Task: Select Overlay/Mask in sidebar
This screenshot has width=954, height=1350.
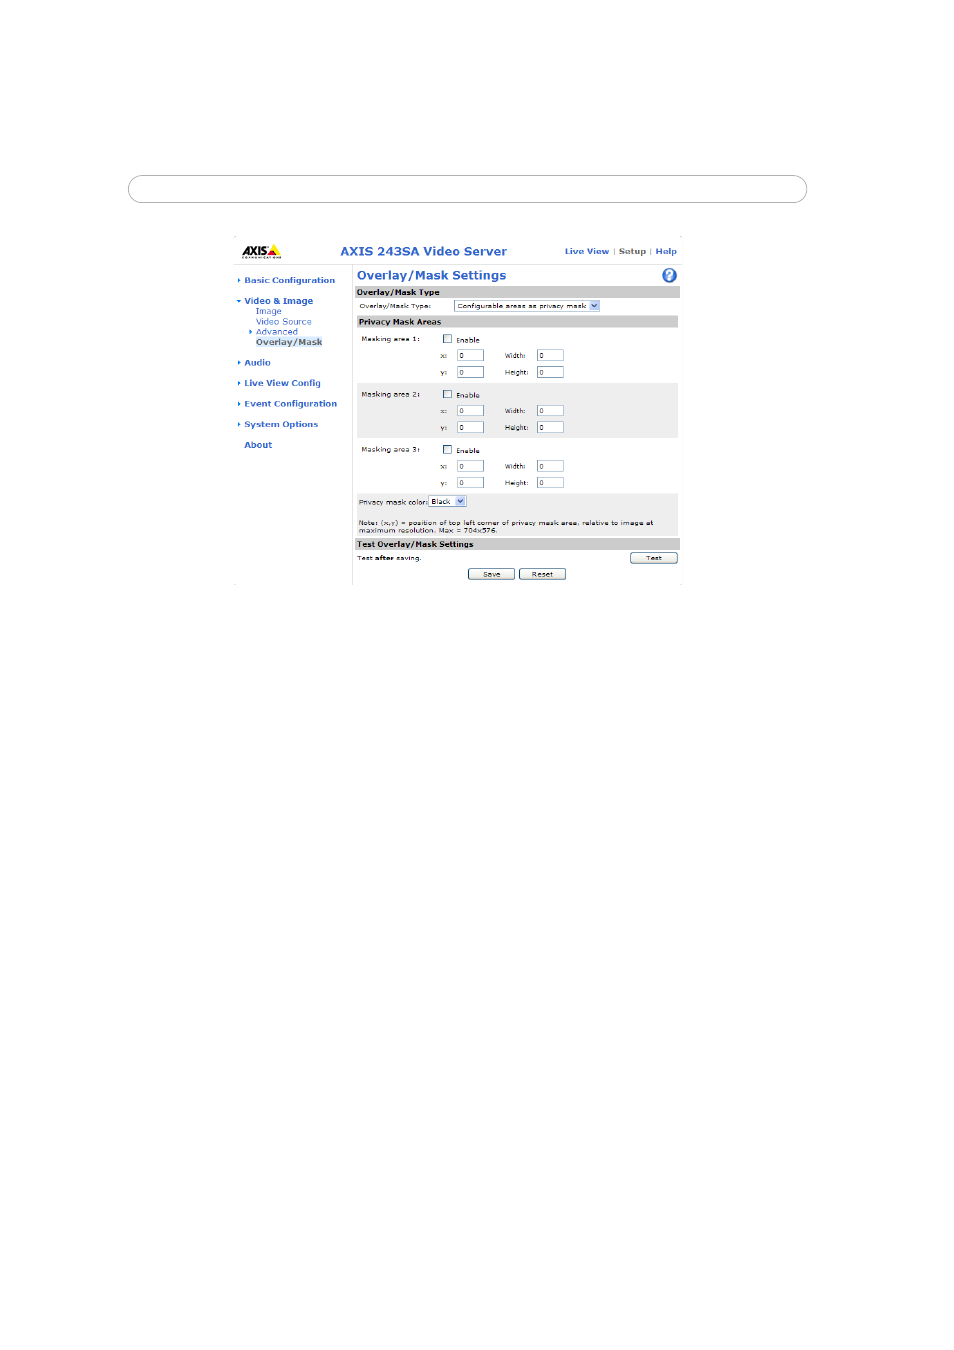Action: [289, 342]
